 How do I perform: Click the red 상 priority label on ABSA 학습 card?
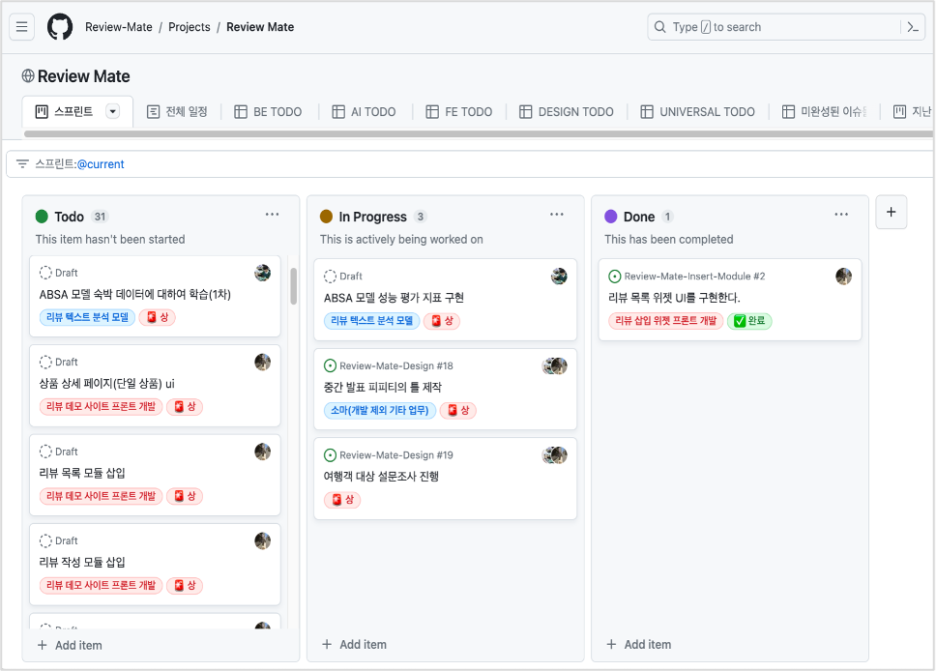tap(158, 317)
